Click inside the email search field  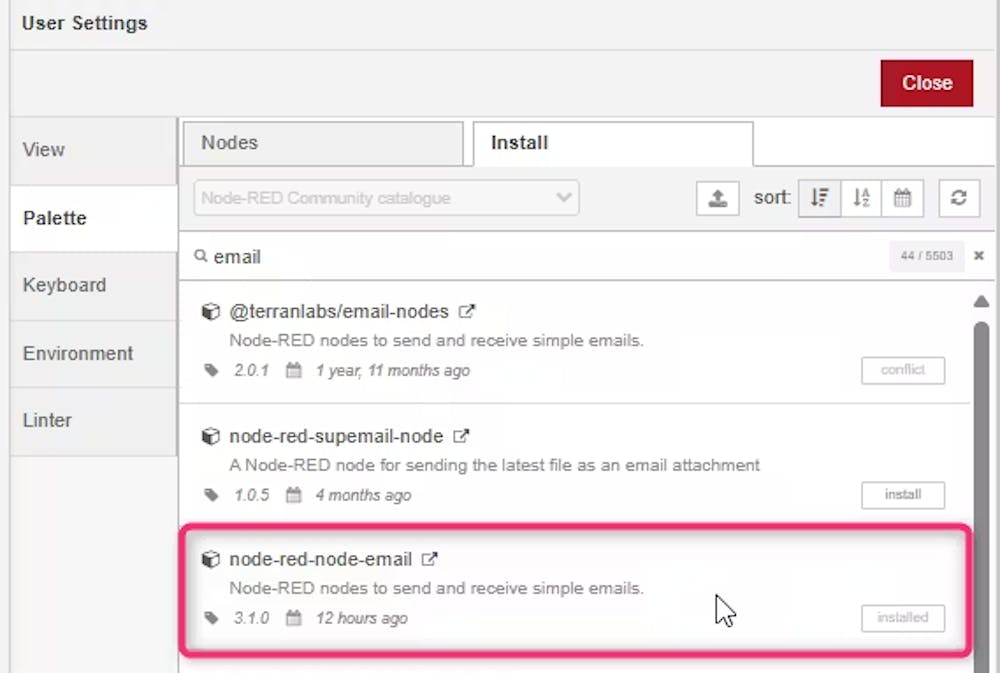click(400, 256)
